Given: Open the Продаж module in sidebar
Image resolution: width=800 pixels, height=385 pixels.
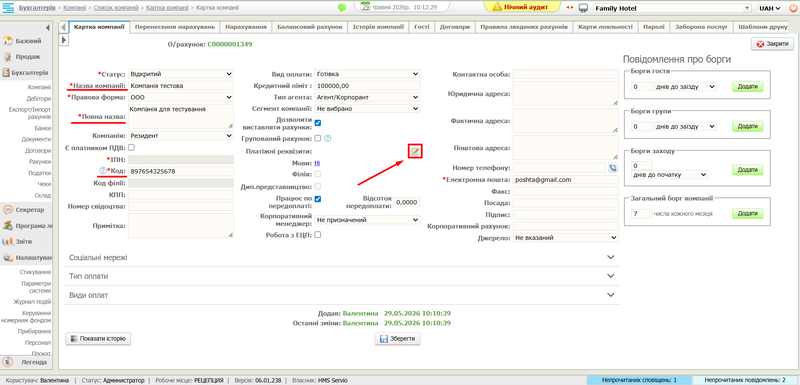Looking at the screenshot, I should pyautogui.click(x=26, y=57).
